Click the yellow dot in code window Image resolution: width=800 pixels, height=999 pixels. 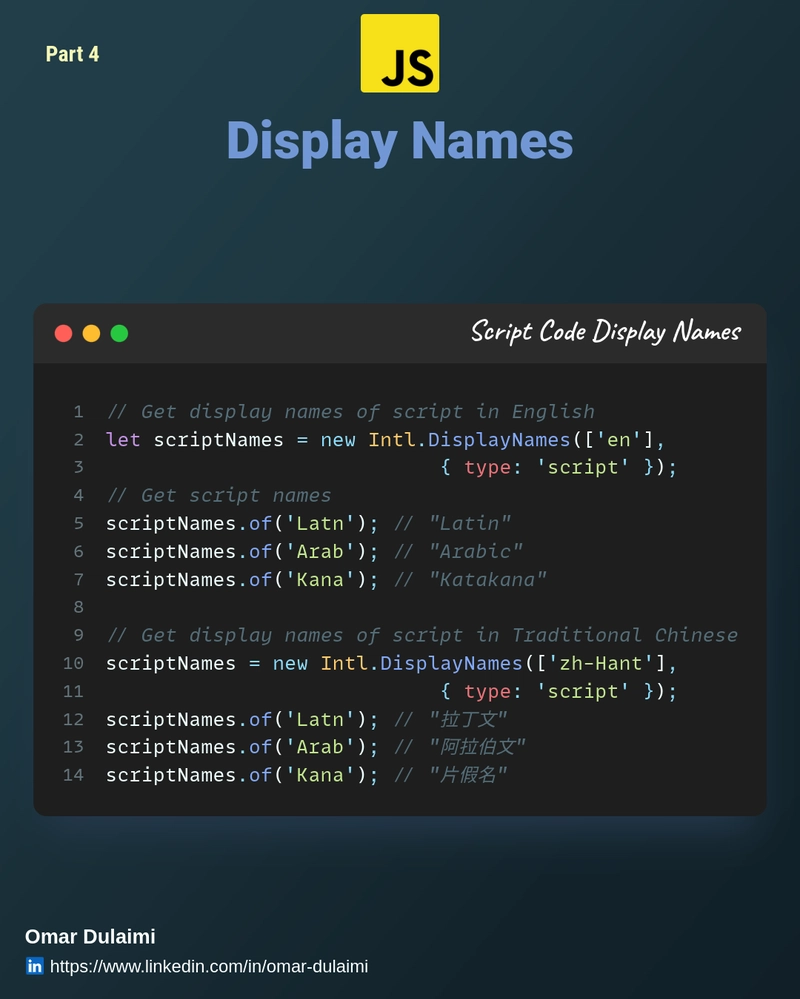point(91,333)
